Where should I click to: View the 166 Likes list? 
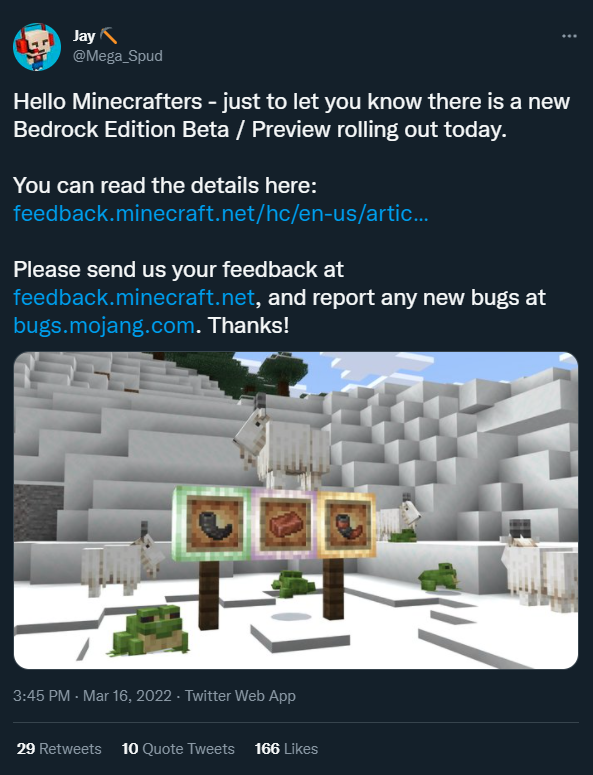[286, 749]
